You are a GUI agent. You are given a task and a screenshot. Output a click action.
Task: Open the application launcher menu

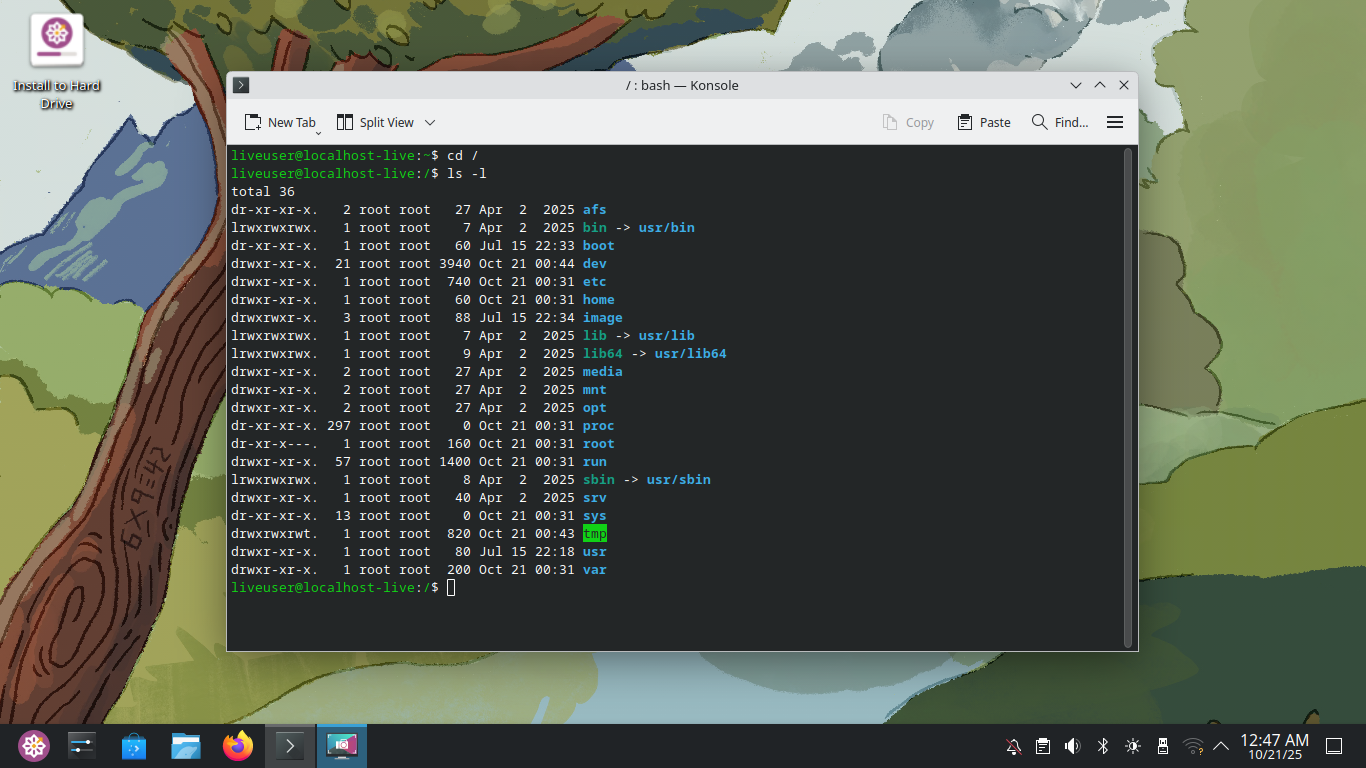click(34, 746)
